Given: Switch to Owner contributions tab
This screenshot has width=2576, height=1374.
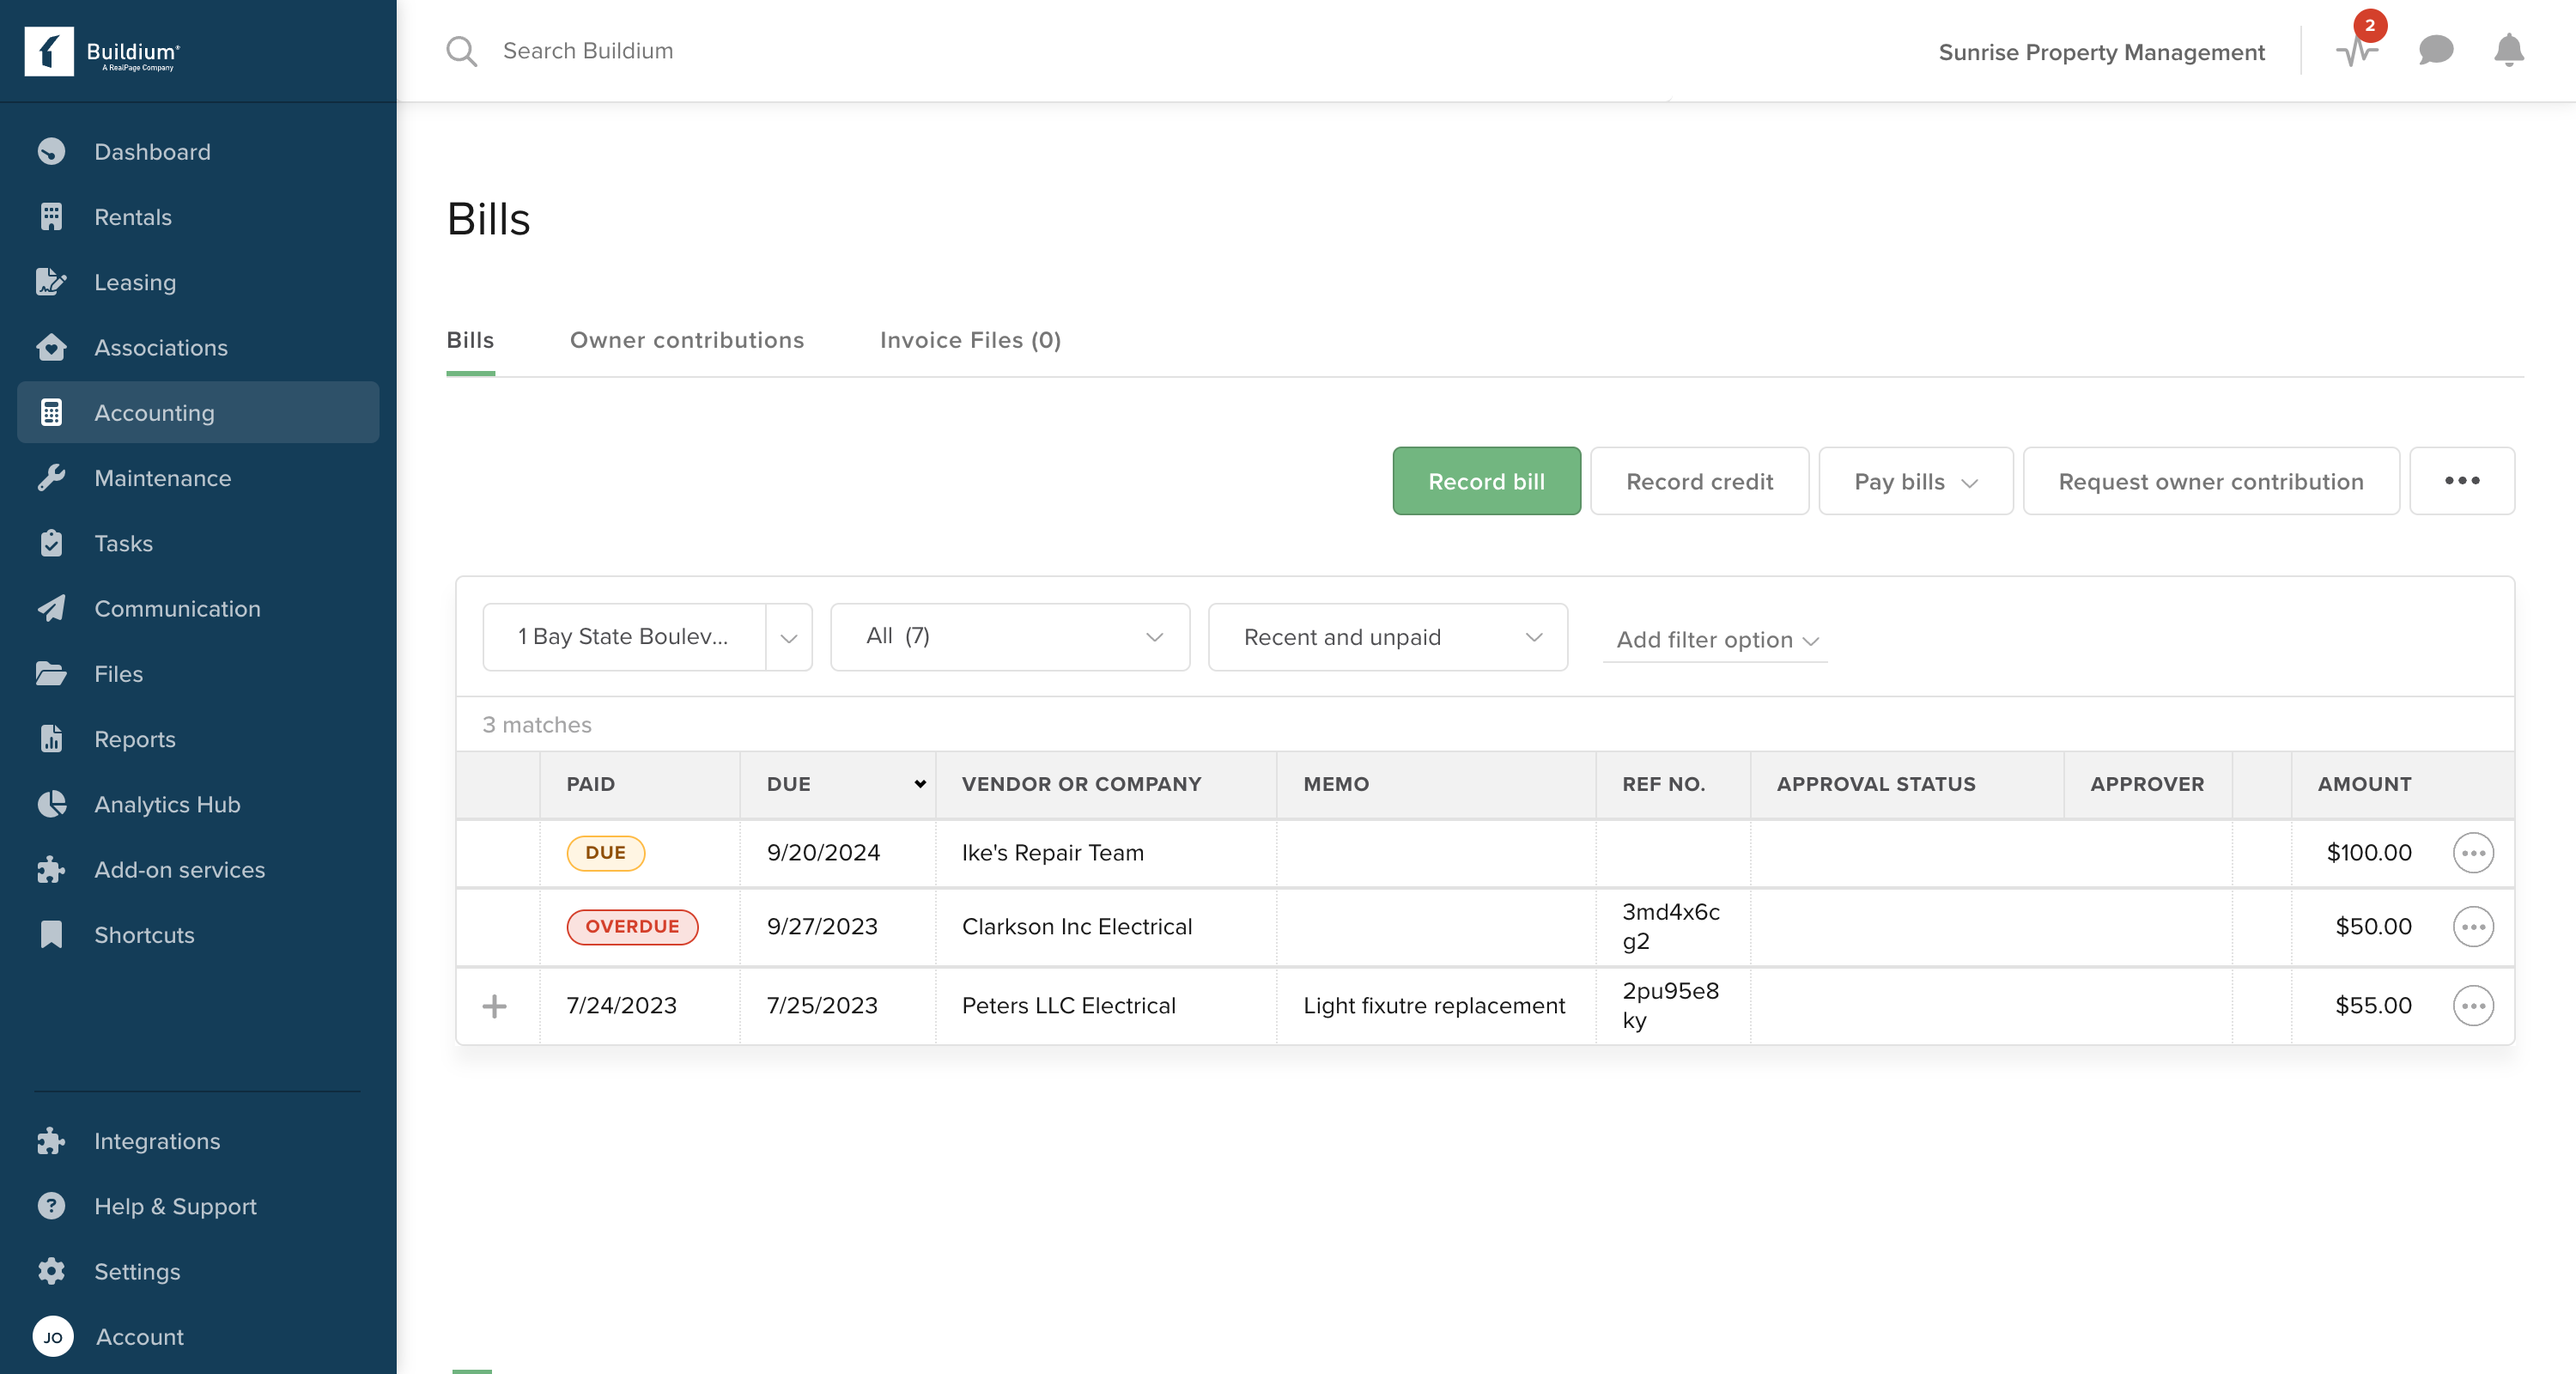Looking at the screenshot, I should (686, 340).
